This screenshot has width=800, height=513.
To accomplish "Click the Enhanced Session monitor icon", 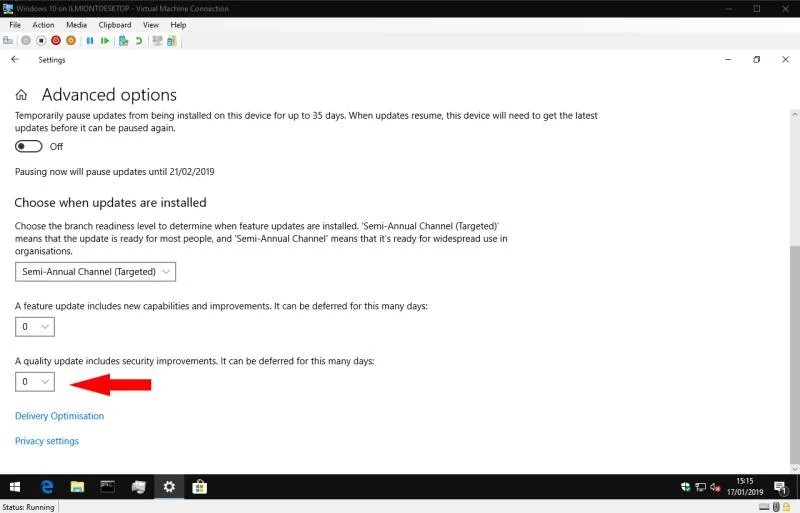I will (x=157, y=40).
